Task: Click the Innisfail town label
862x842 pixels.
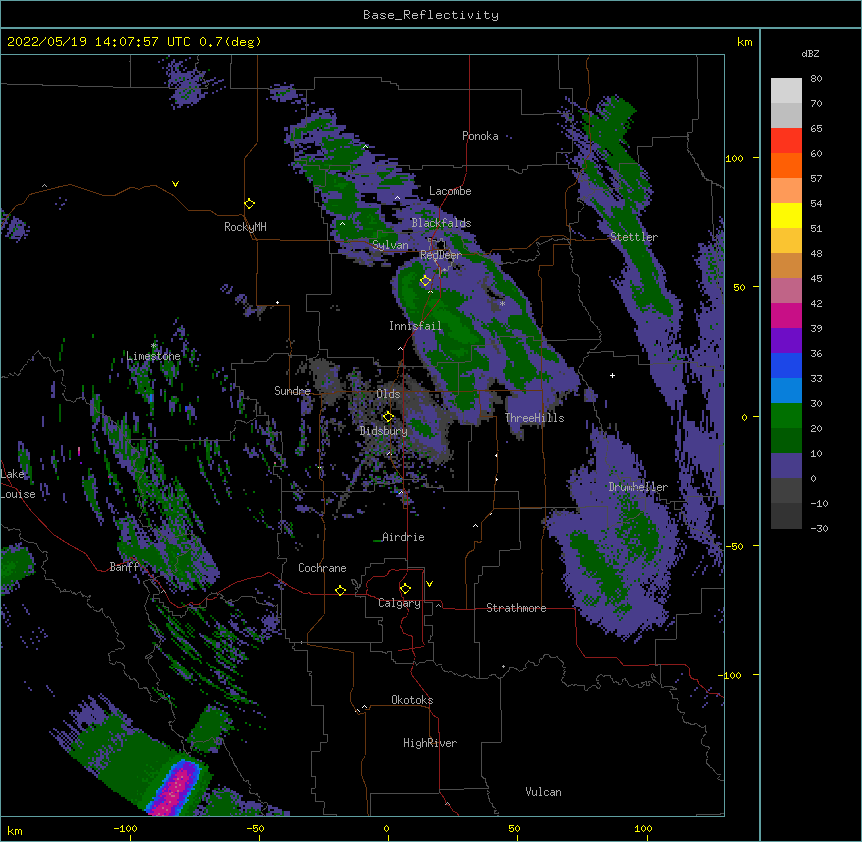Action: [x=415, y=326]
